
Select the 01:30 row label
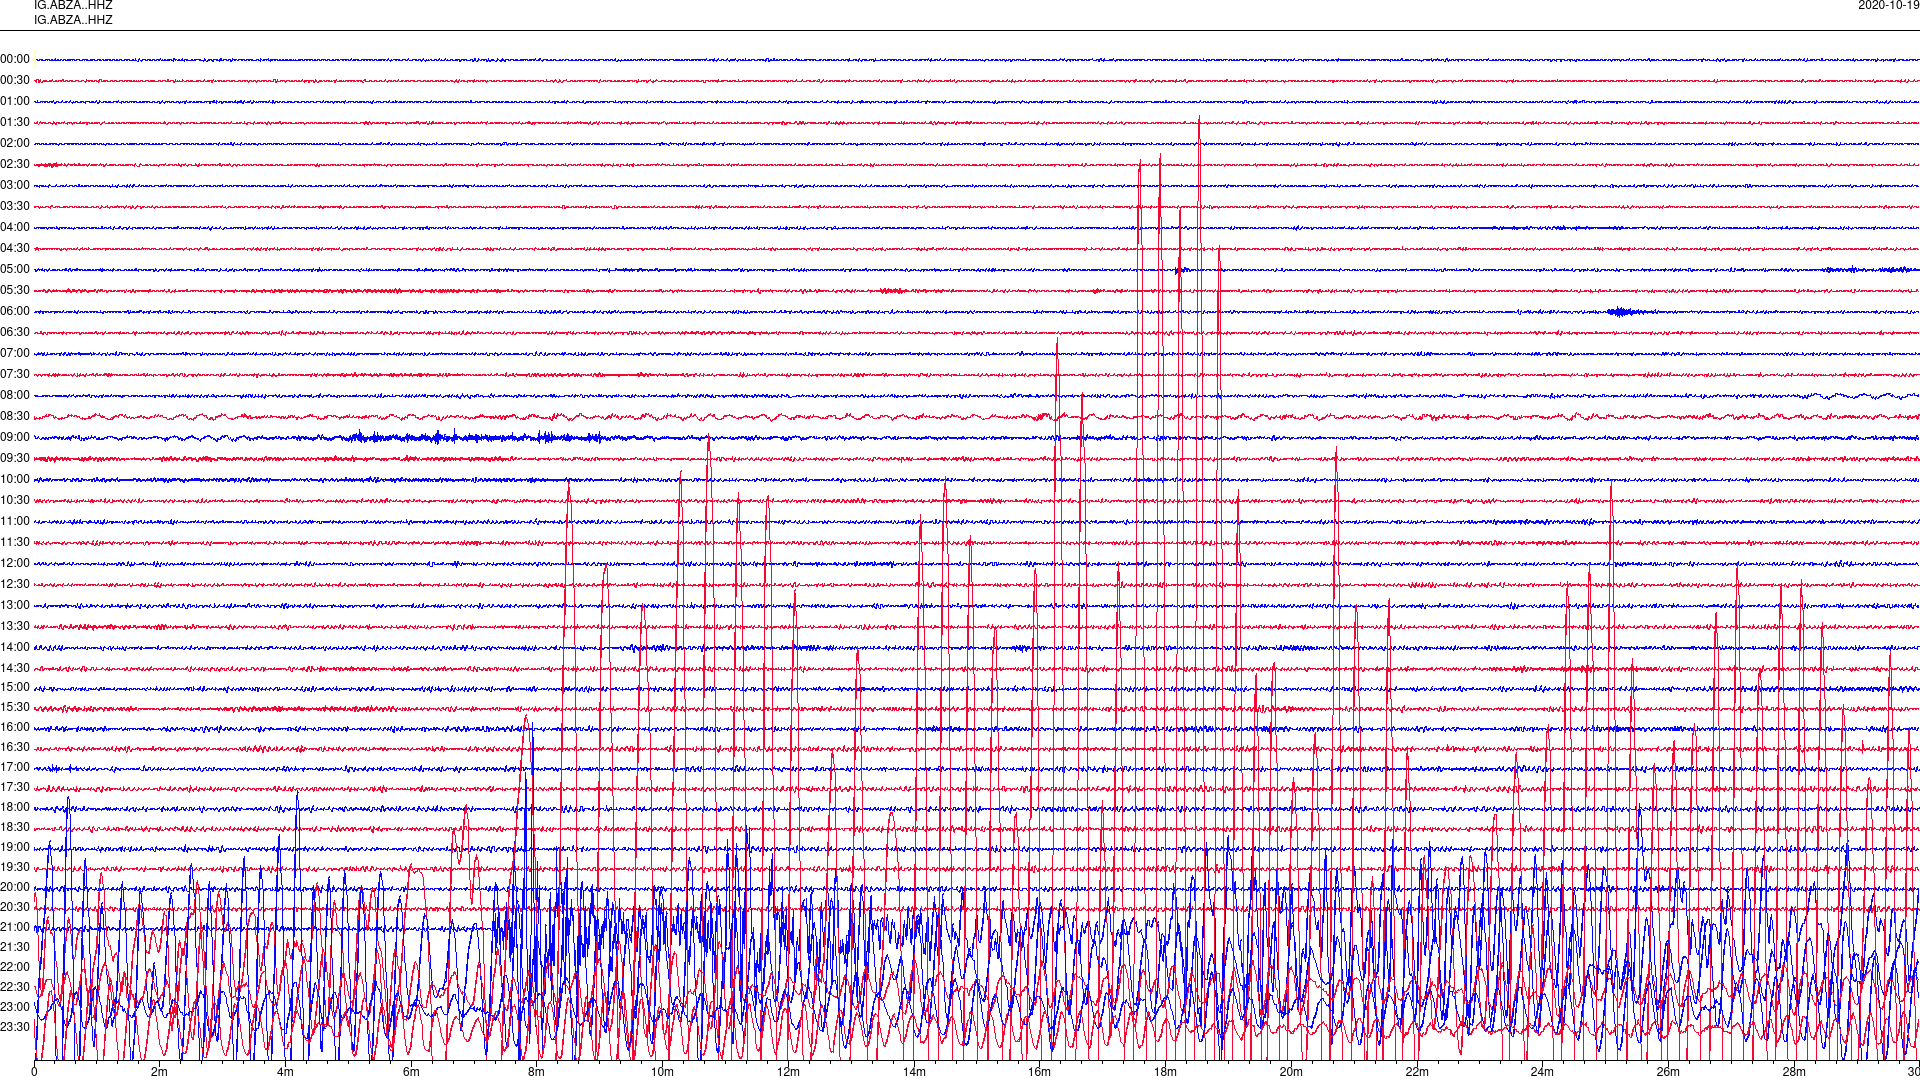tap(15, 123)
